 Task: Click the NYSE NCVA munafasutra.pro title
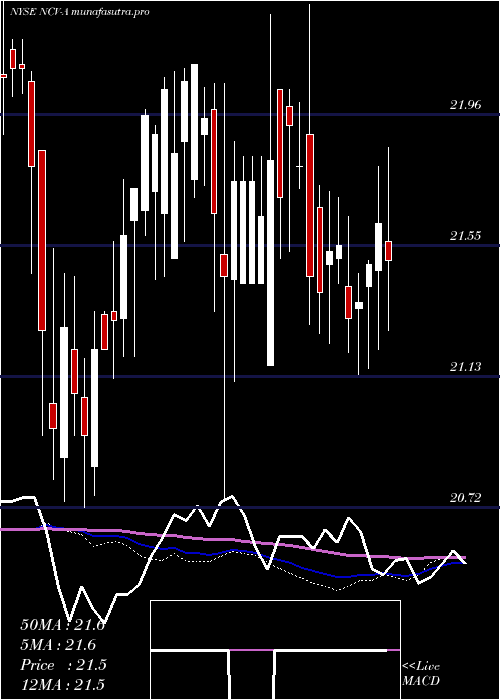[x=79, y=12]
